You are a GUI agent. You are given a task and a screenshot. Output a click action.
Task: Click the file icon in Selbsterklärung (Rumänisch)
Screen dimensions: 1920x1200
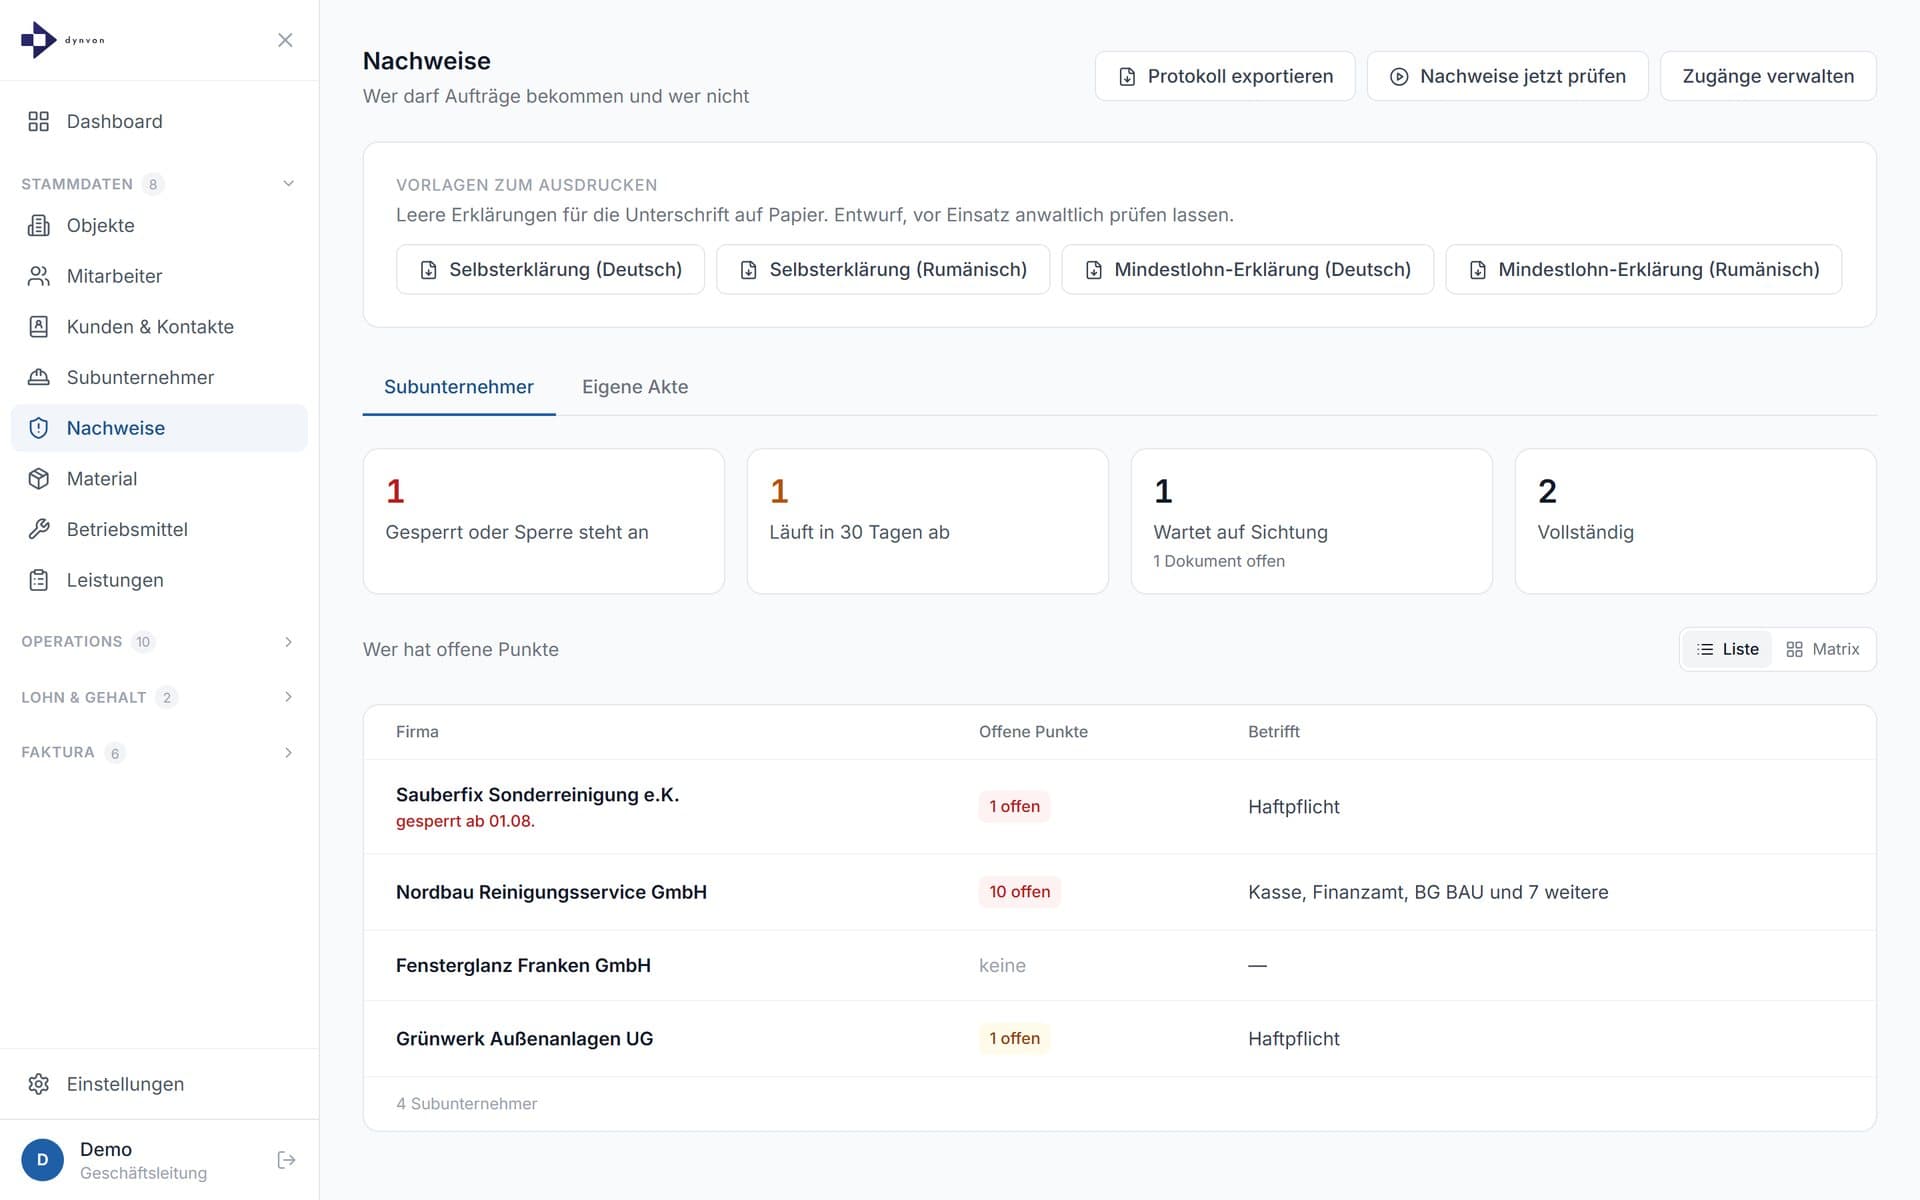pos(748,270)
